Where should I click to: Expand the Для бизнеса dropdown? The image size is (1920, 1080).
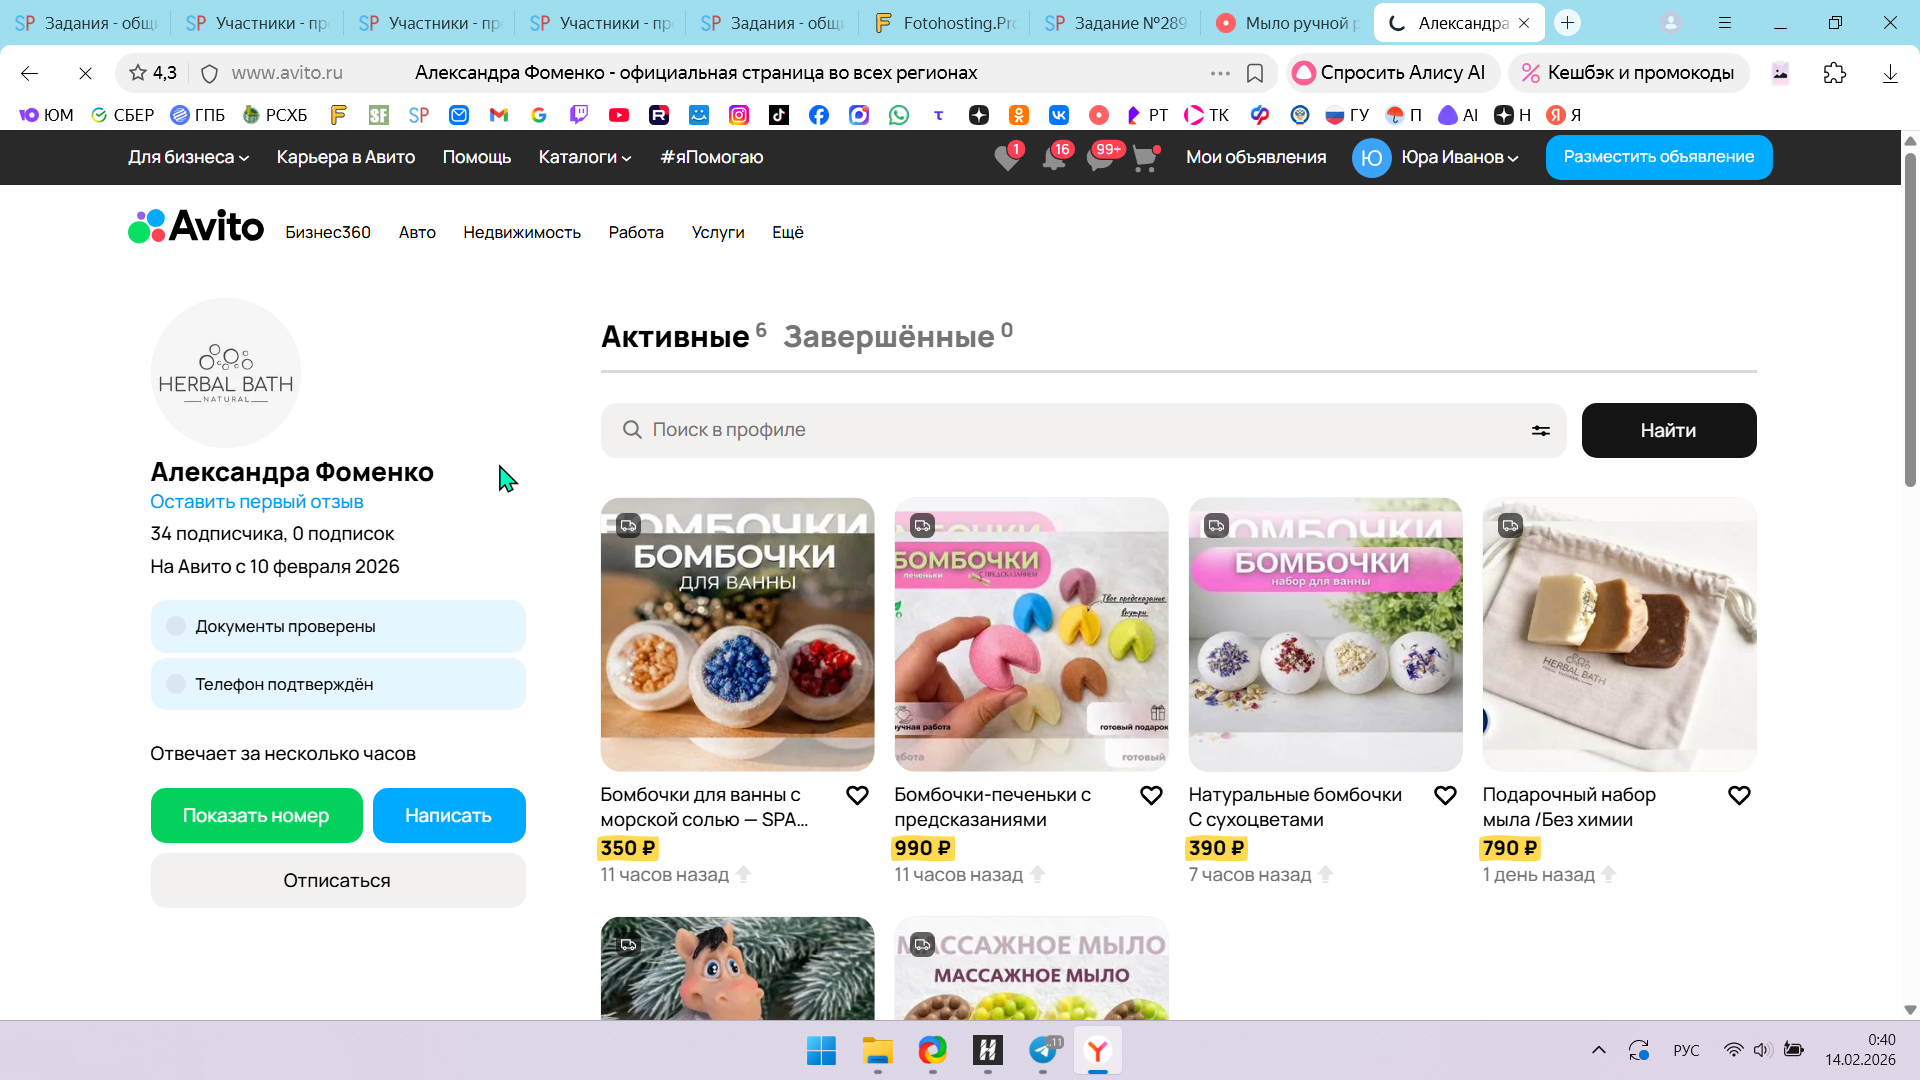[188, 157]
